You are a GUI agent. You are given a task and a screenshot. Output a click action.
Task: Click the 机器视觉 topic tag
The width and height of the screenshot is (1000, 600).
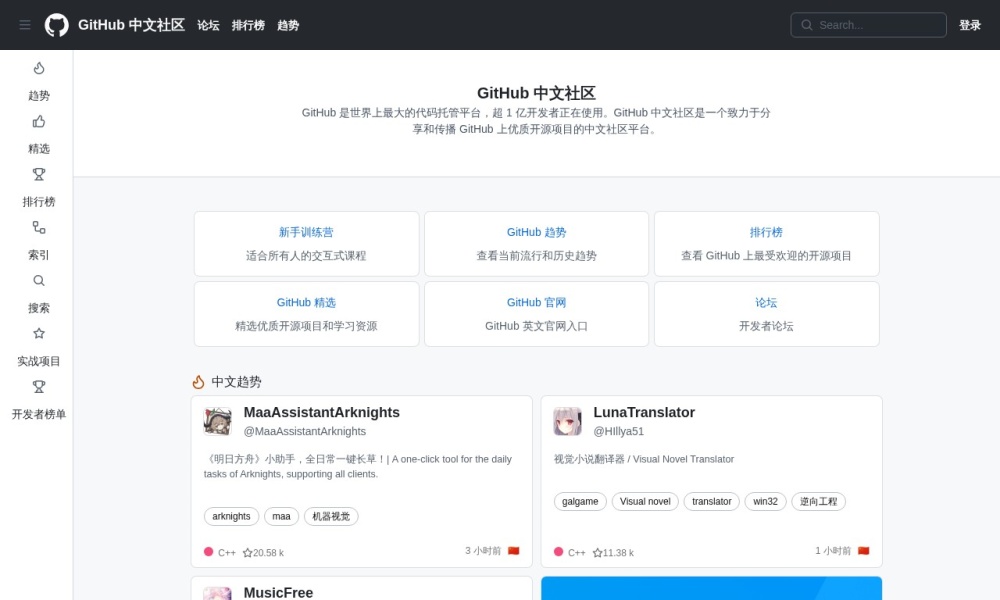331,516
